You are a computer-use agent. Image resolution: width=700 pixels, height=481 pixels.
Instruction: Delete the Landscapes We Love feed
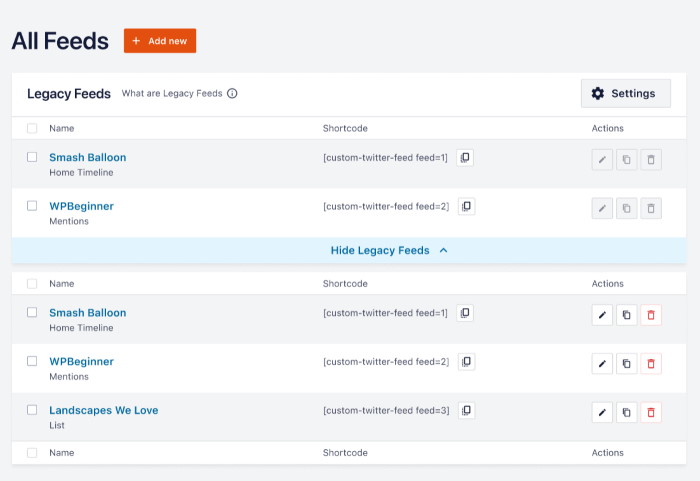651,412
